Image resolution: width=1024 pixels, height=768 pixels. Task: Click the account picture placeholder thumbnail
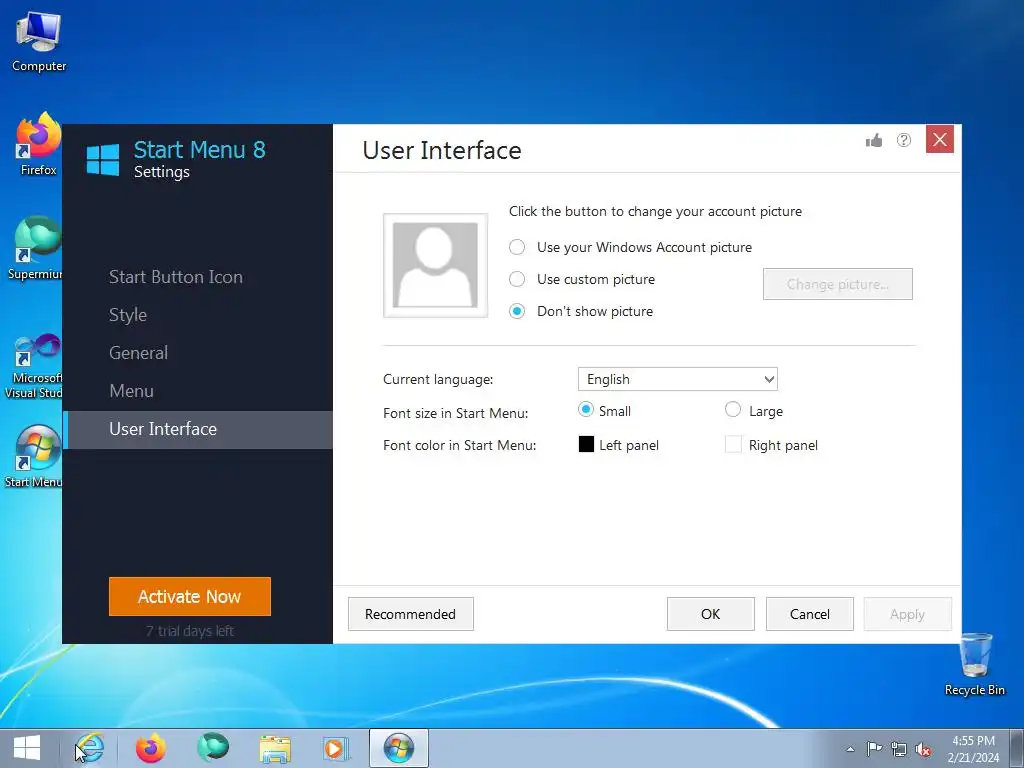click(x=436, y=265)
